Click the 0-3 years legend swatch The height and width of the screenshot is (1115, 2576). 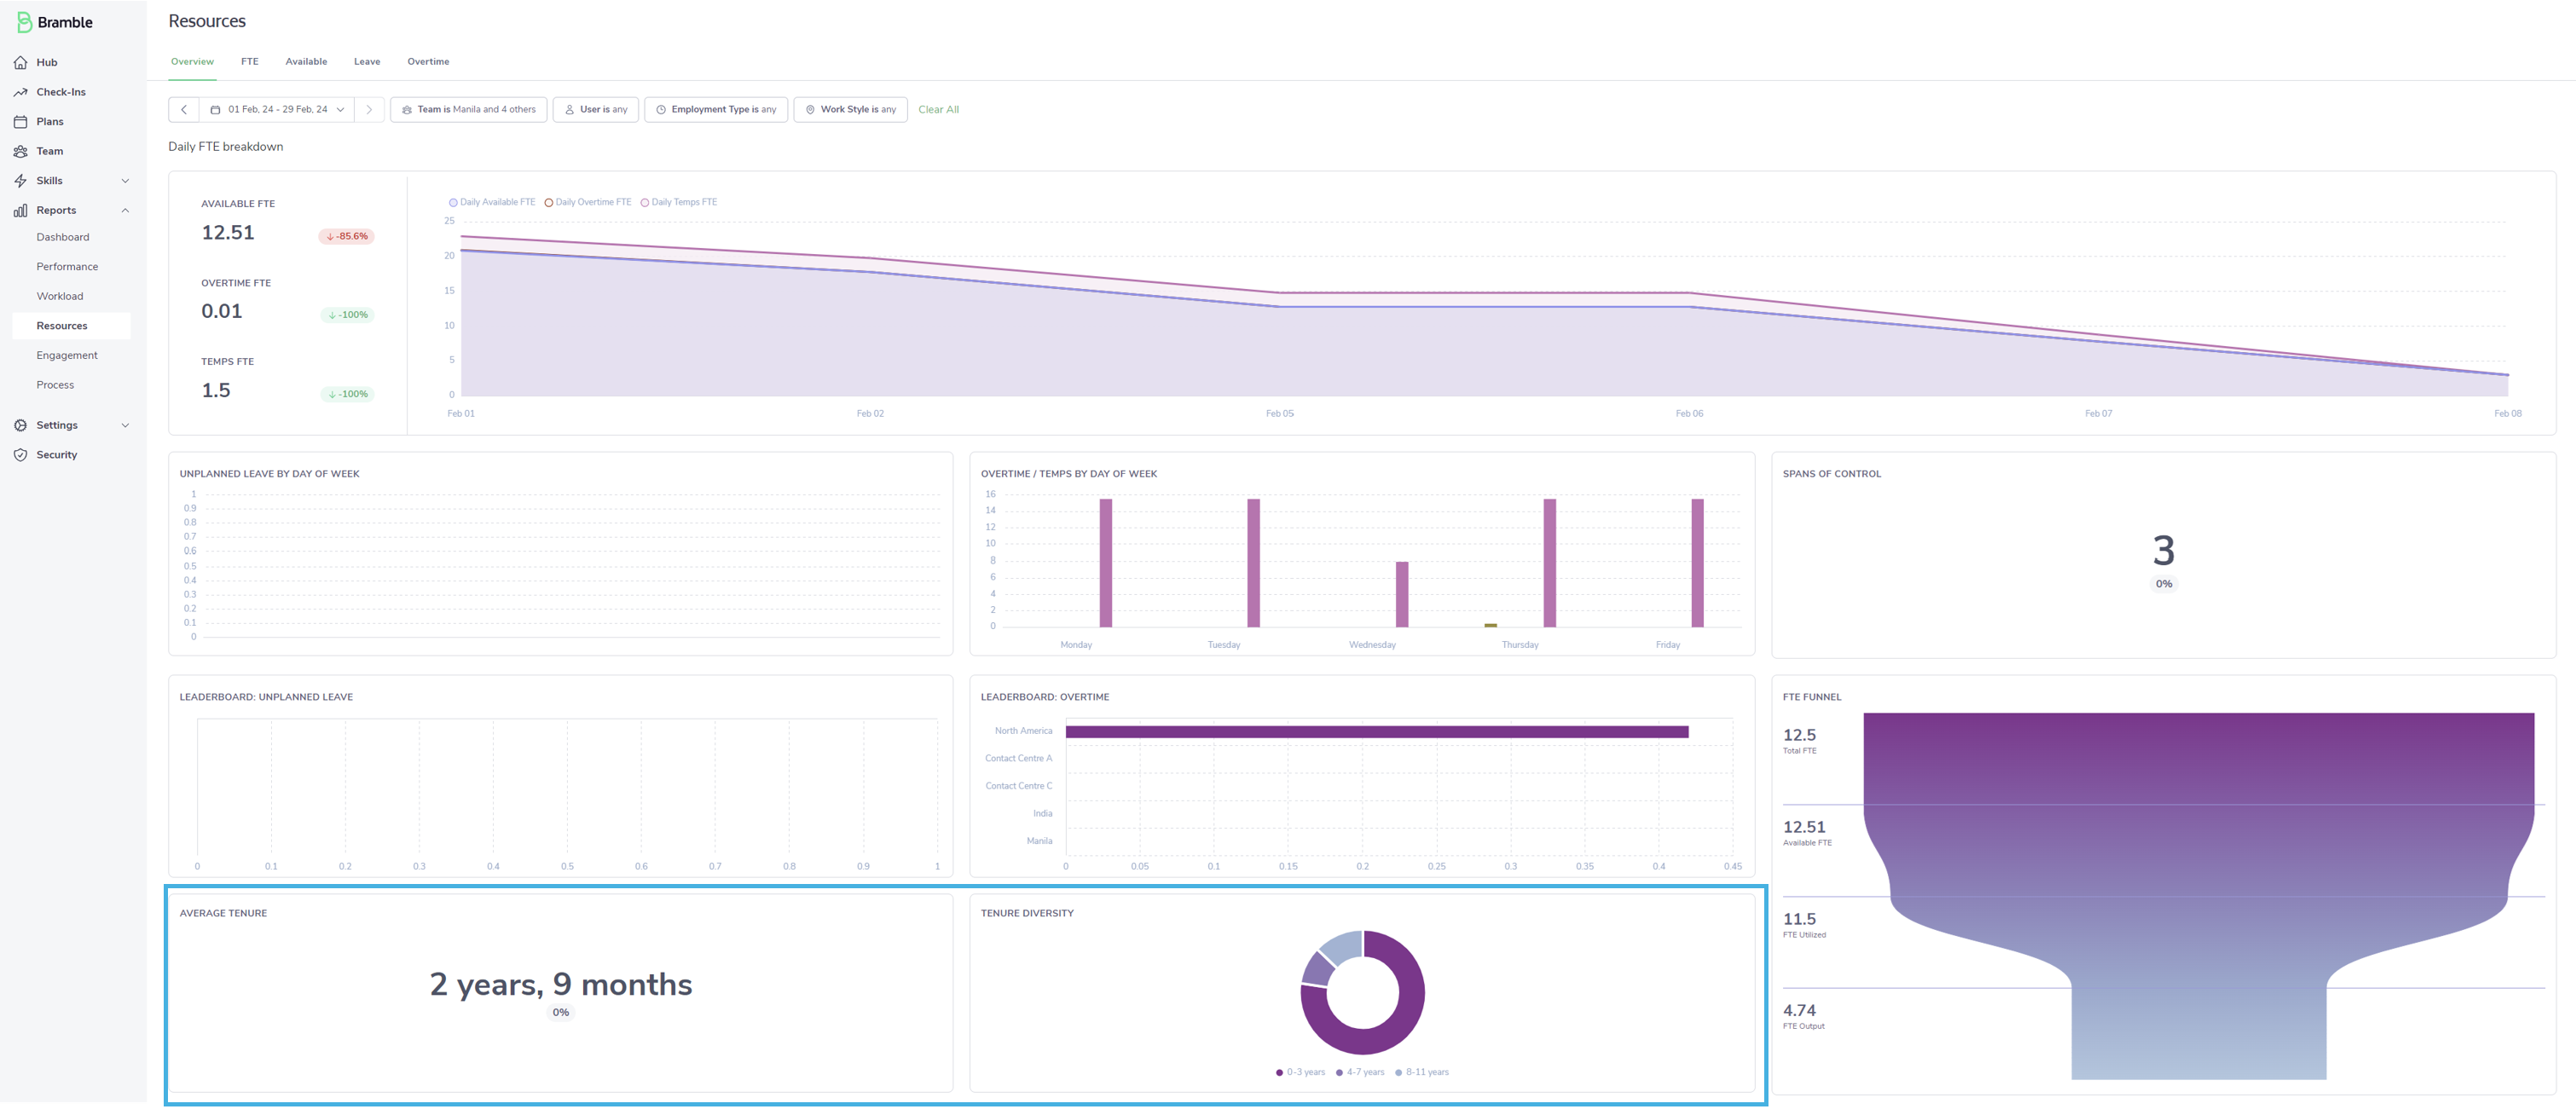1279,1072
